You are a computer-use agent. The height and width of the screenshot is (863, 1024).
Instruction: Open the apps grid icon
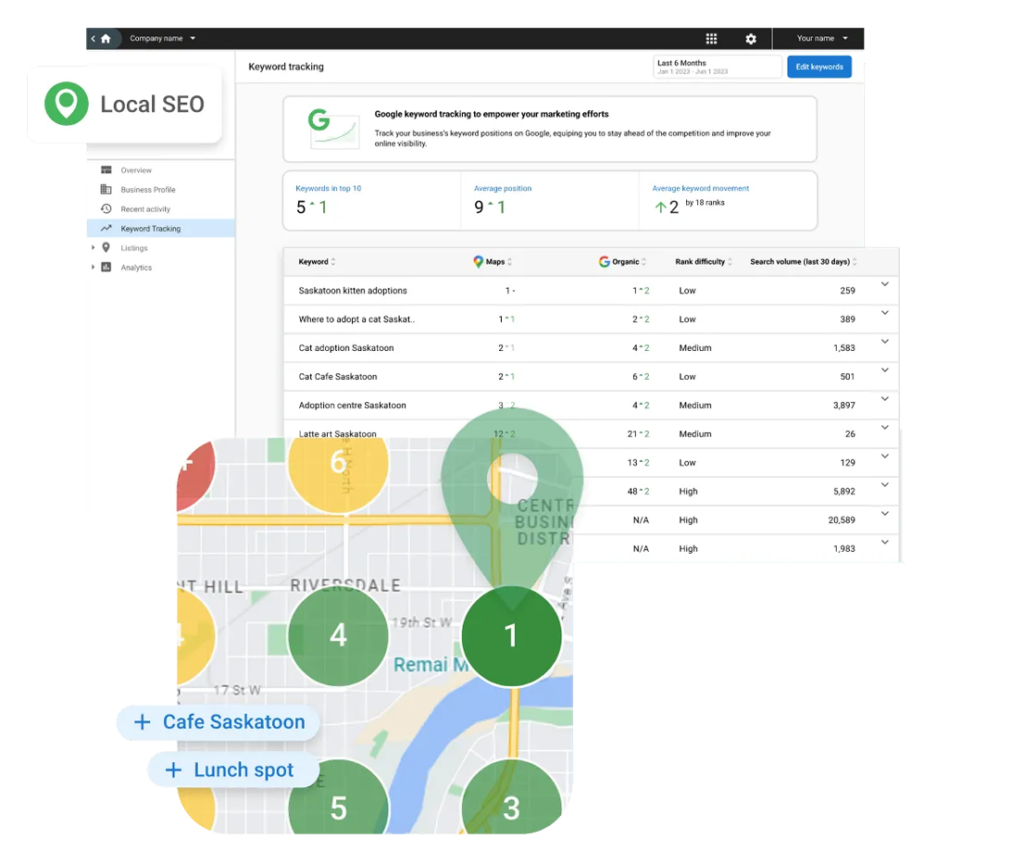tap(711, 39)
